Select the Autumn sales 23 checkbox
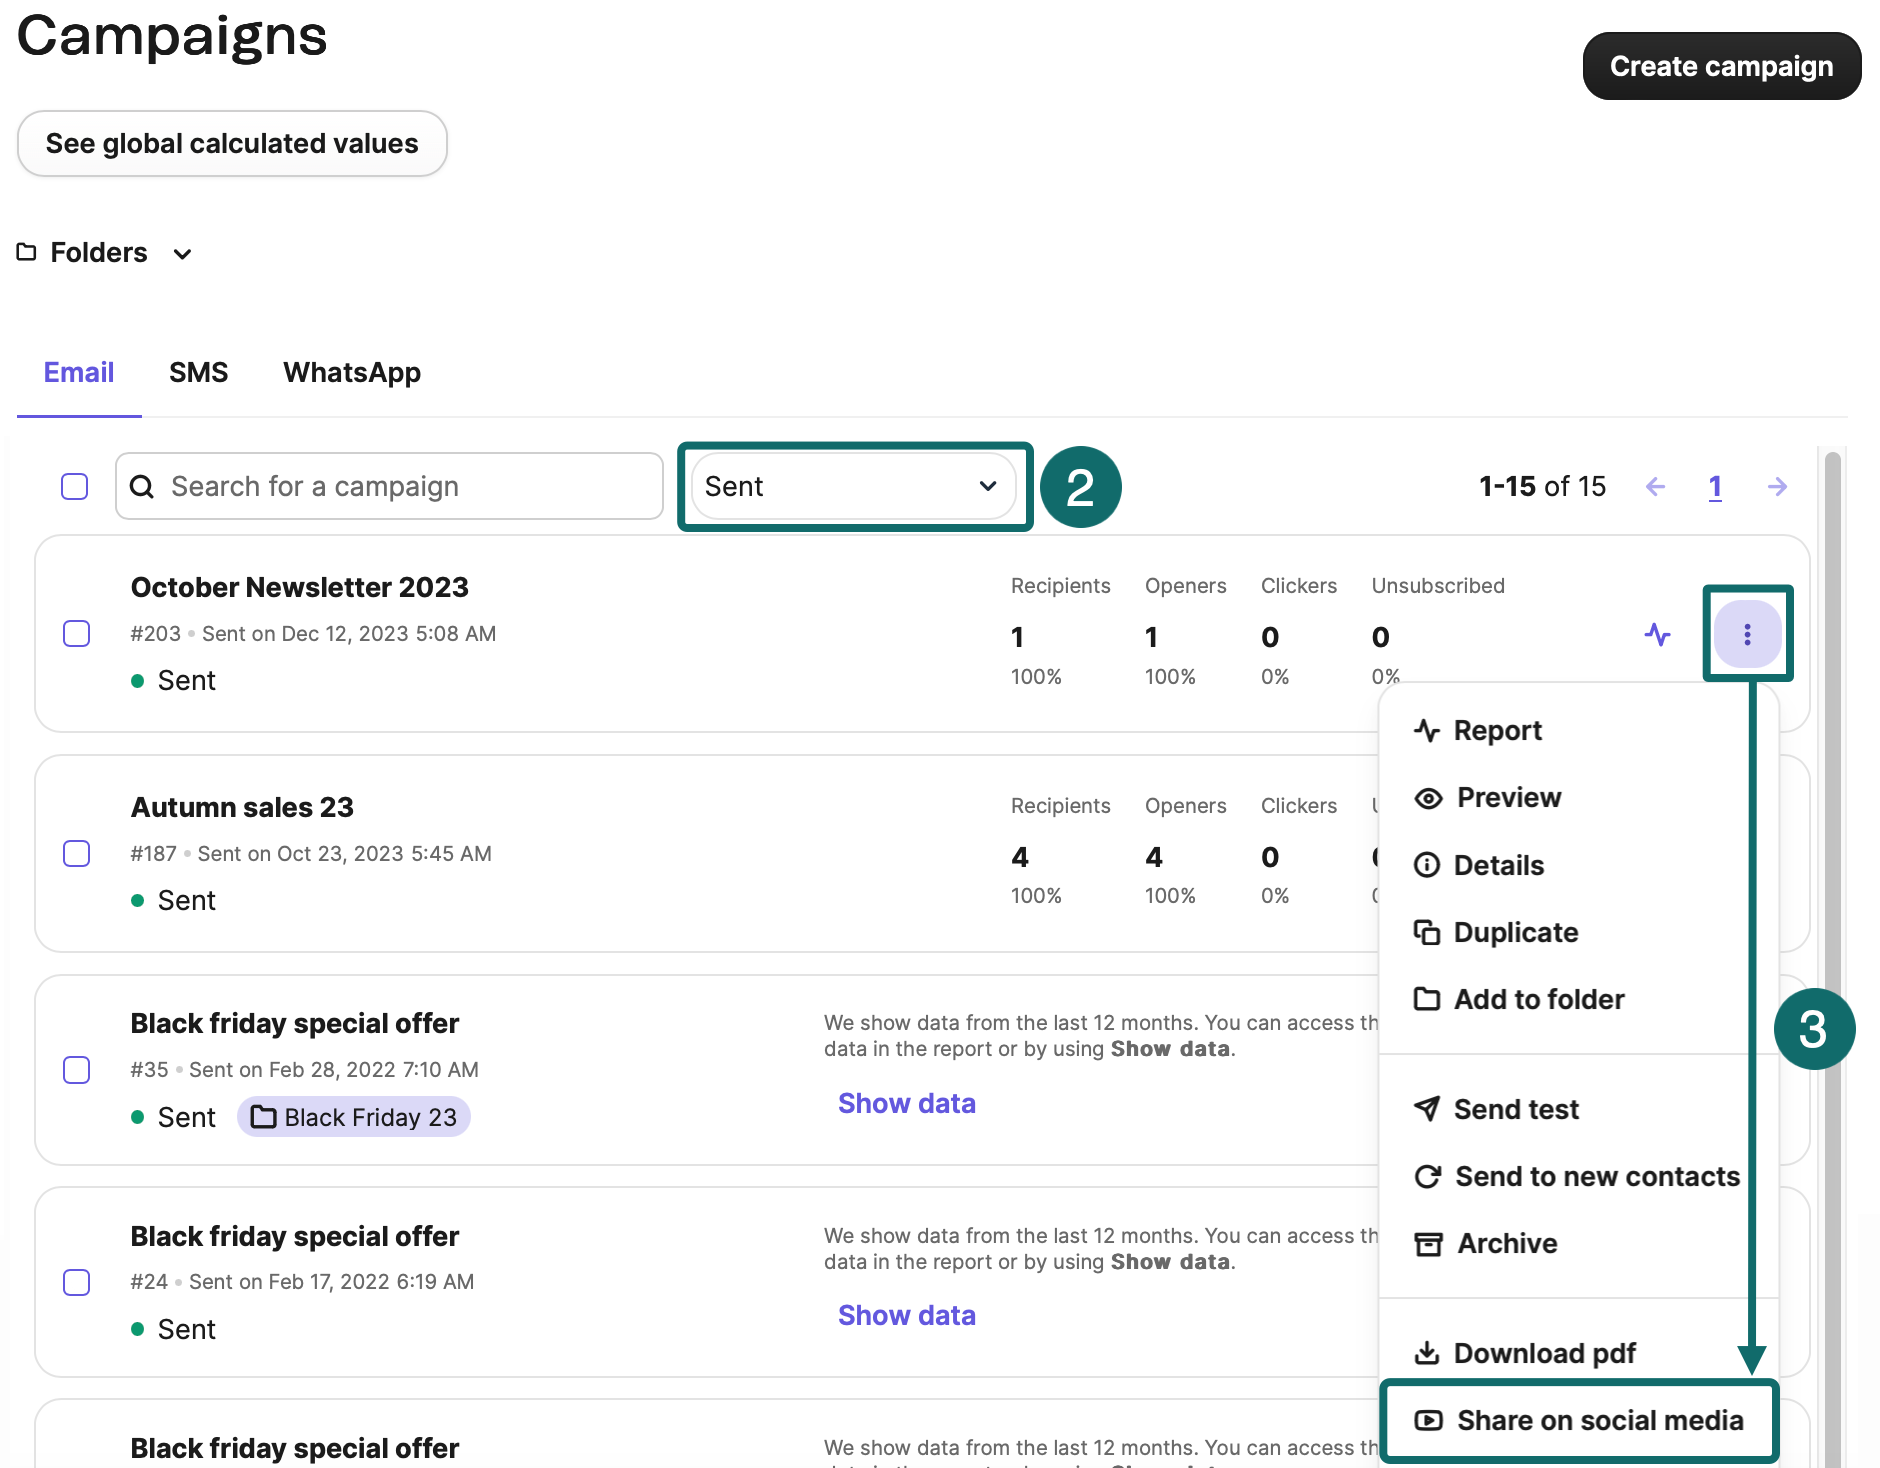 point(77,854)
